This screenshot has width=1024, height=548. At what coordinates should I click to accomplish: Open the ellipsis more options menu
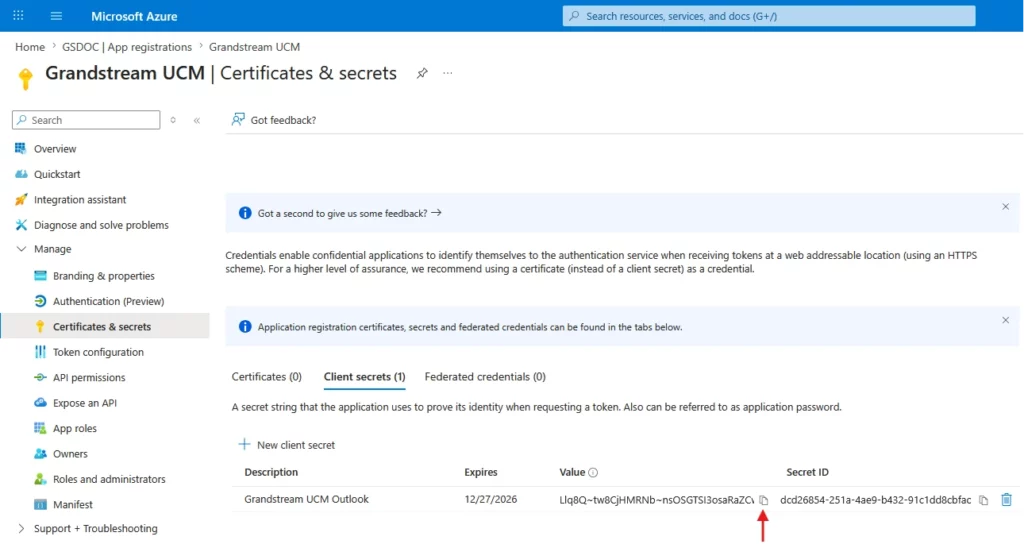[x=447, y=73]
